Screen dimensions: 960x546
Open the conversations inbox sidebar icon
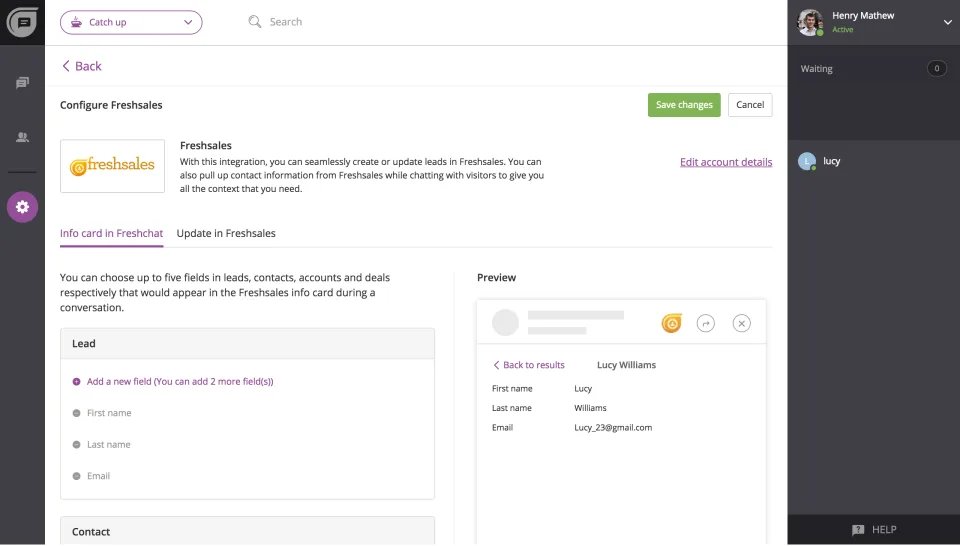tap(22, 83)
